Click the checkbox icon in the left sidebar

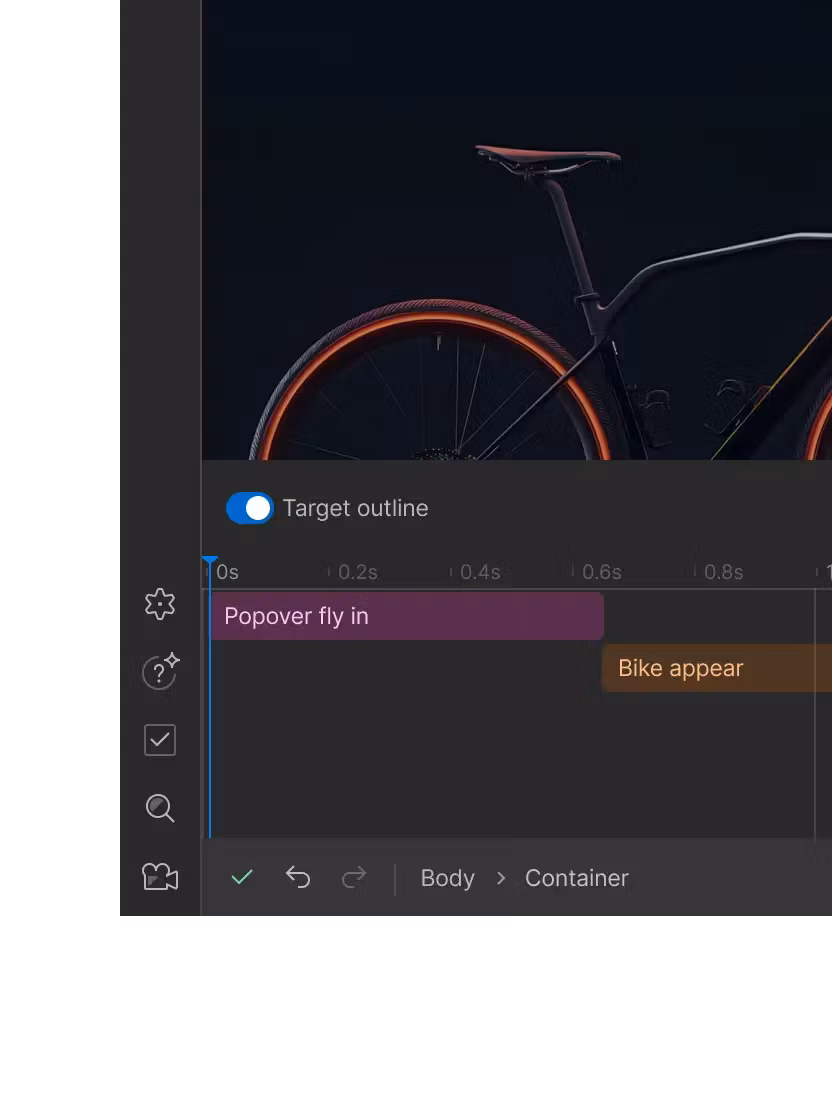coord(160,740)
